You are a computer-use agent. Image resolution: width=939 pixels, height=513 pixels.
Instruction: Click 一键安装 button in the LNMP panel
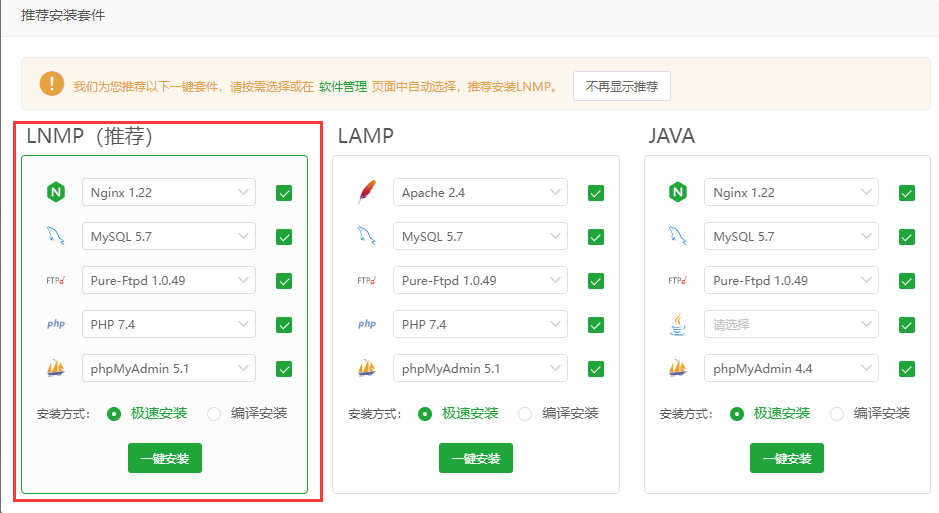pos(165,458)
